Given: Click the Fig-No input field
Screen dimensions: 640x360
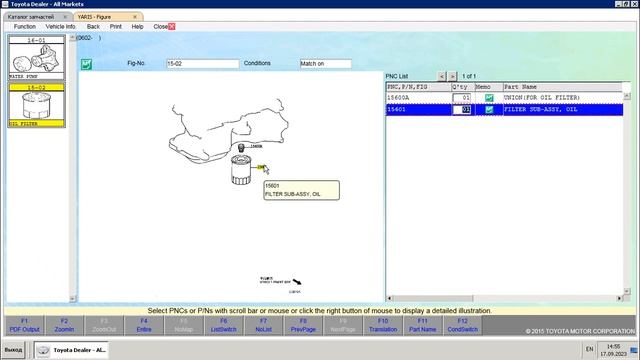Looking at the screenshot, I should pos(202,64).
